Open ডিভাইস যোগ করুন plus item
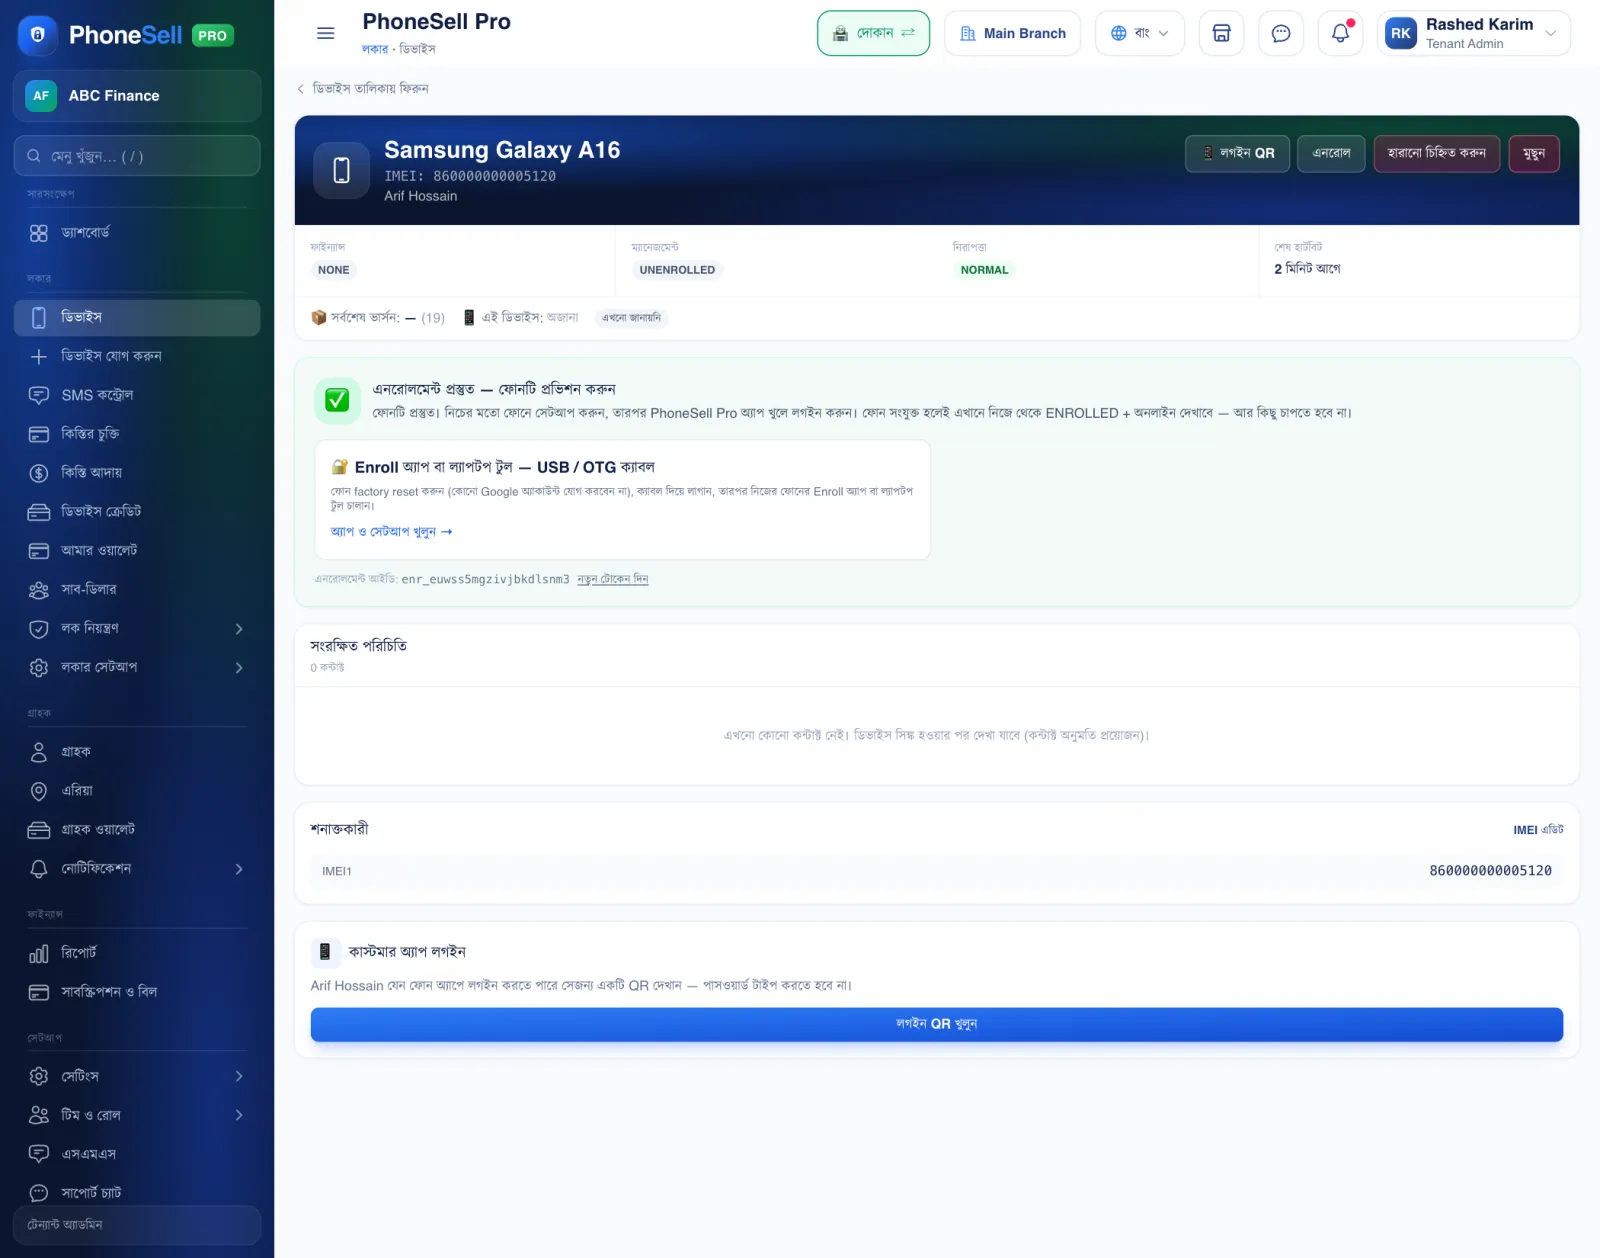The height and width of the screenshot is (1258, 1600). (x=137, y=356)
